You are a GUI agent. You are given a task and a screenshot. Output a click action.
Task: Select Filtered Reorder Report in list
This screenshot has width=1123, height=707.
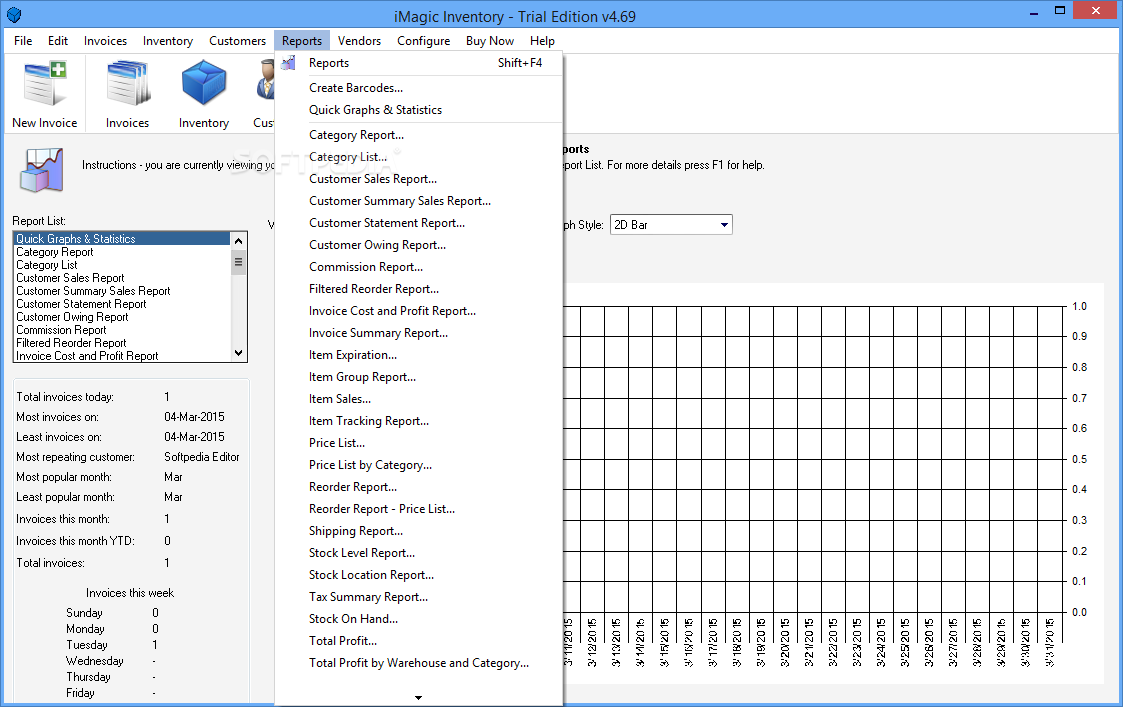pyautogui.click(x=122, y=343)
